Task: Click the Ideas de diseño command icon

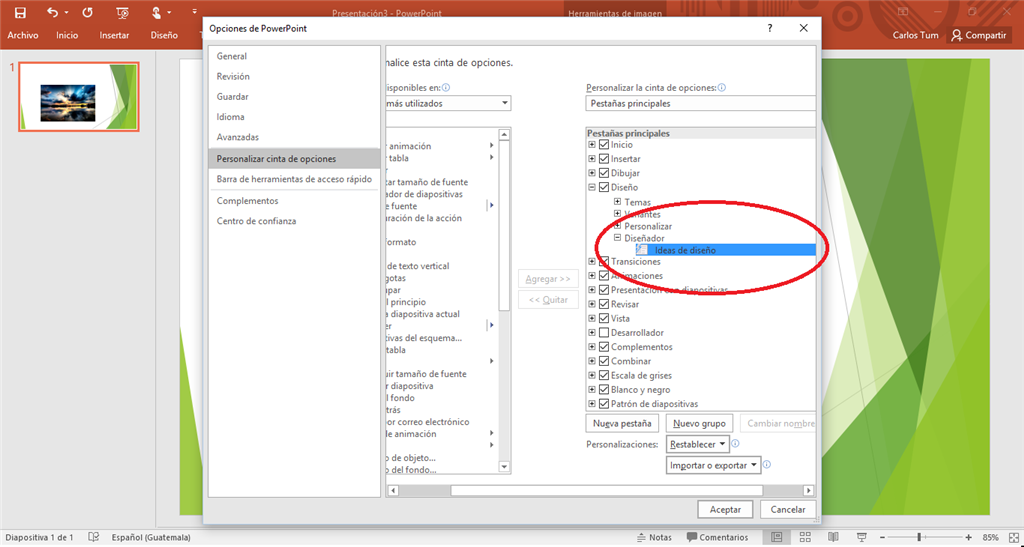Action: (x=642, y=249)
